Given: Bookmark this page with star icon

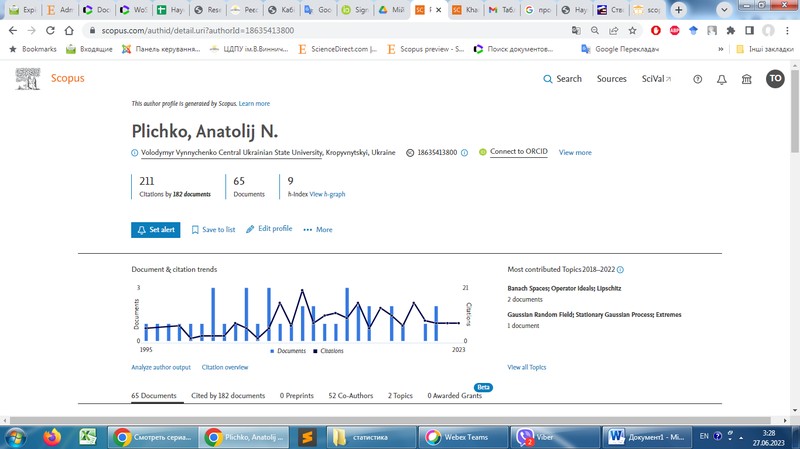Looking at the screenshot, I should 632,31.
